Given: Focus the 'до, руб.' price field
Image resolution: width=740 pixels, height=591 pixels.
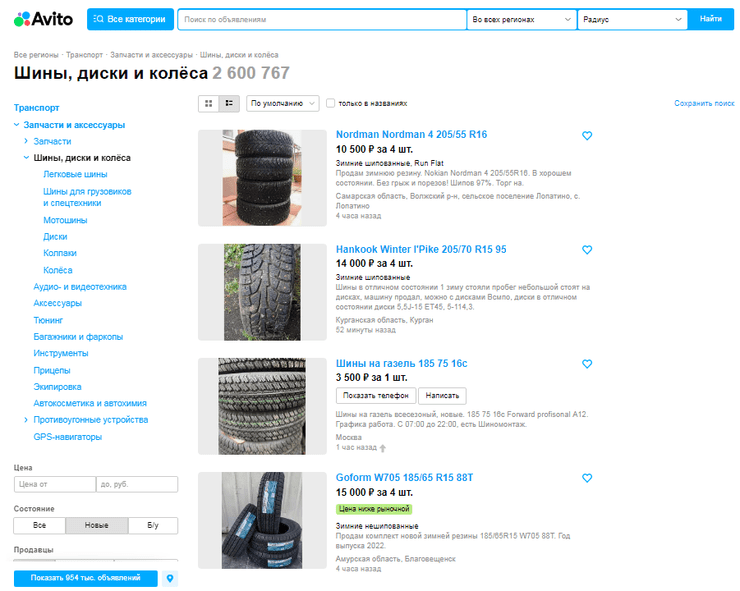Looking at the screenshot, I should coord(137,484).
